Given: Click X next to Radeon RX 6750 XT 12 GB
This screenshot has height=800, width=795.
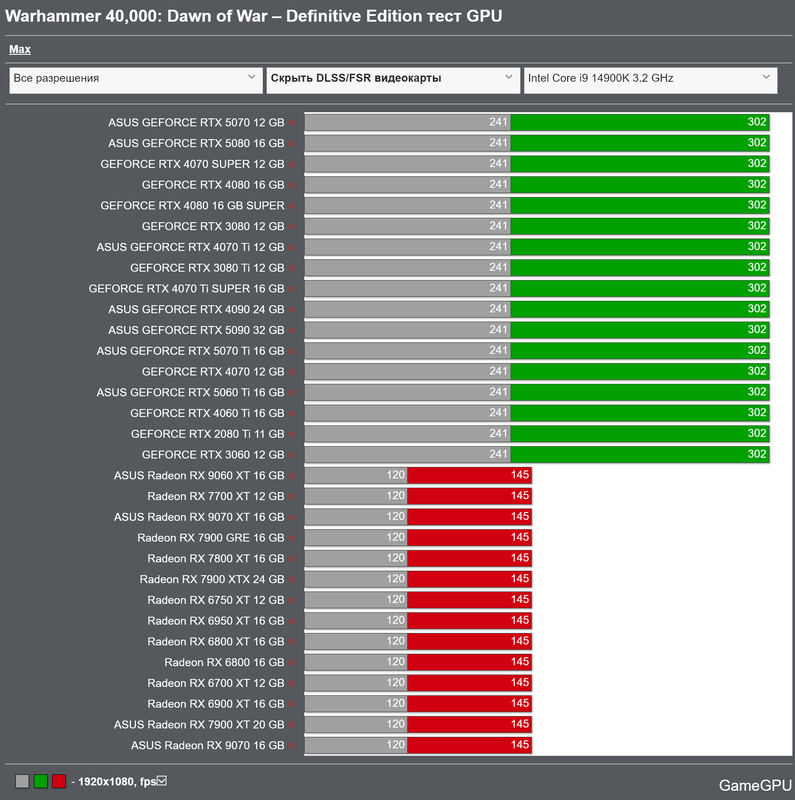Looking at the screenshot, I should coord(291,601).
